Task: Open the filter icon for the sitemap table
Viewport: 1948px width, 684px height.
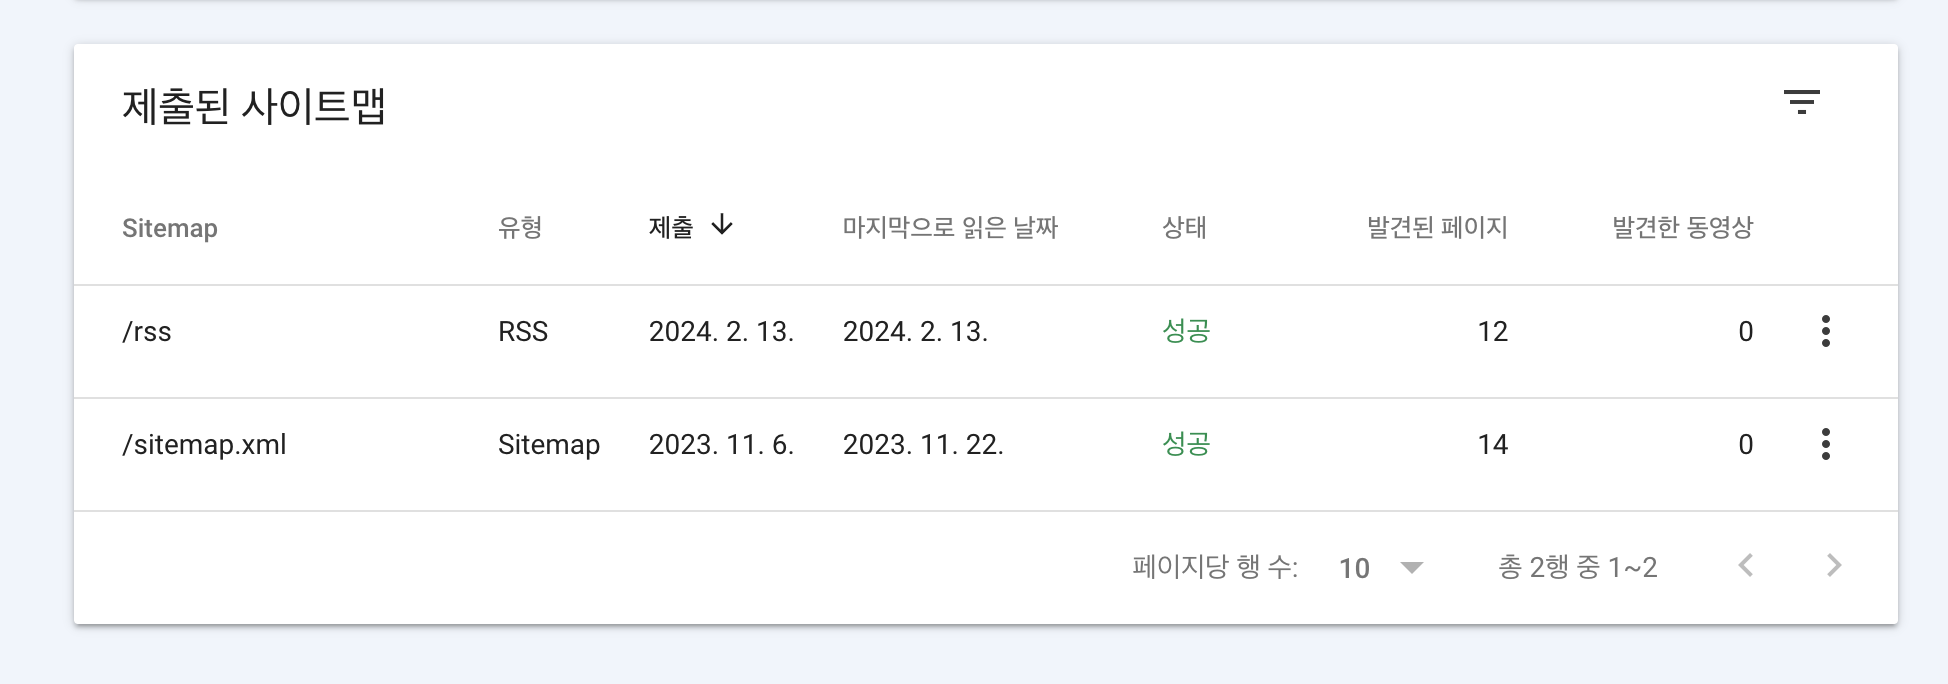Action: pos(1803,103)
